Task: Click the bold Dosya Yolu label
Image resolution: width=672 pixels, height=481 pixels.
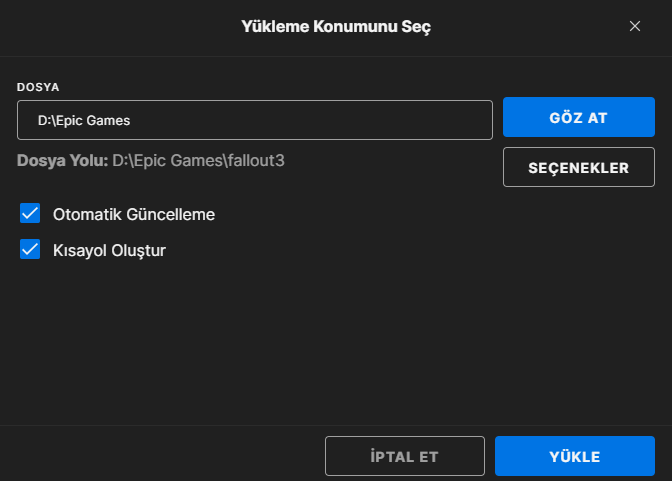Action: (x=62, y=159)
